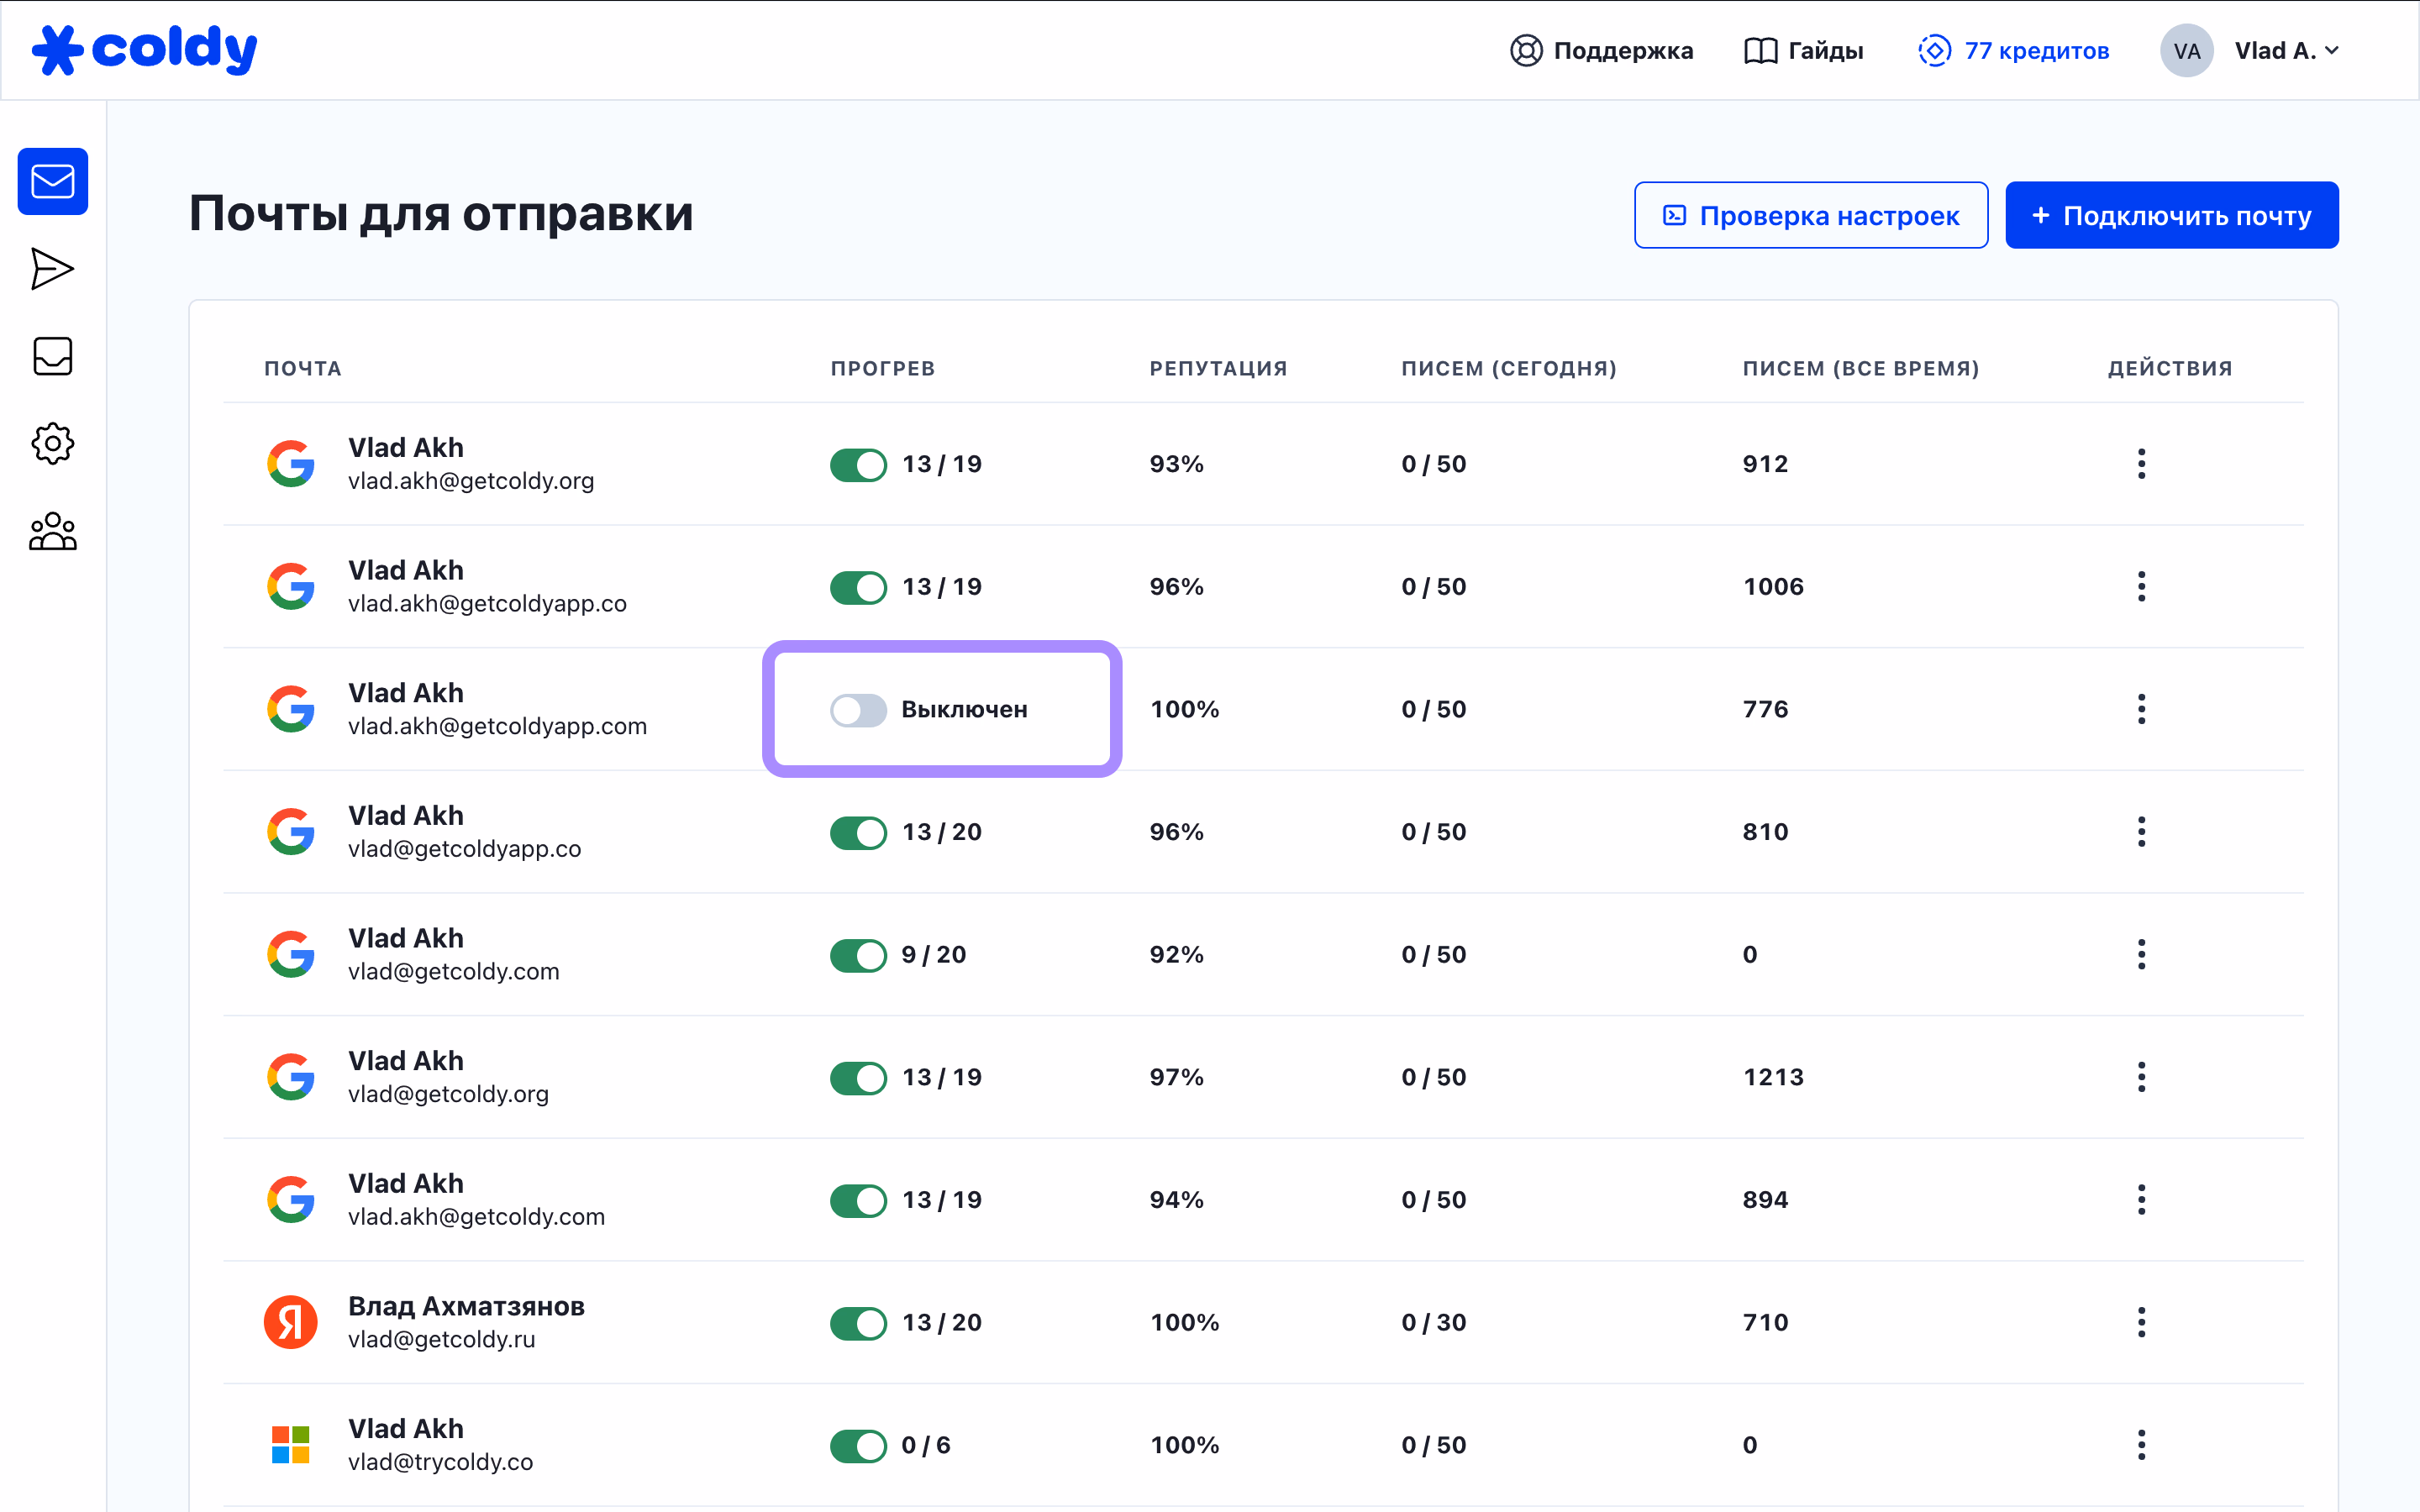
Task: Disable warm-up toggle for vlad.akh@getcoldy.org
Action: pos(858,464)
